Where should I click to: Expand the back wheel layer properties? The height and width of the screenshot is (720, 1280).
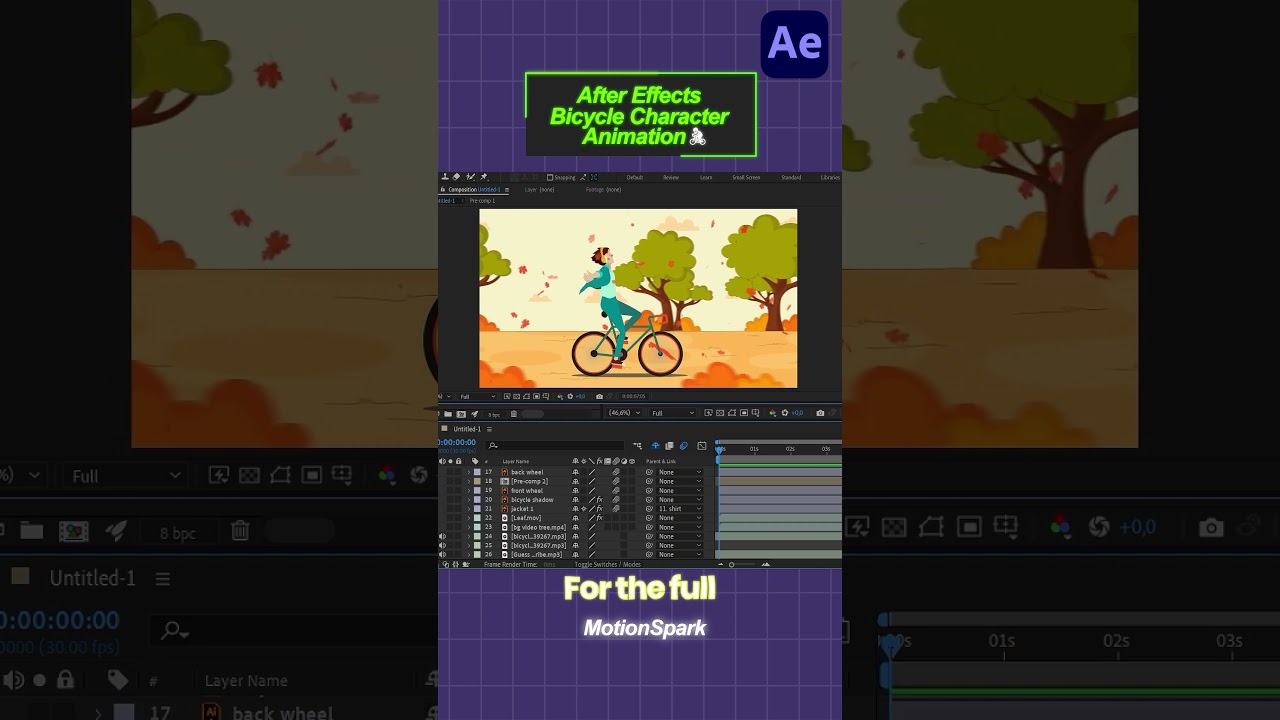(x=469, y=472)
